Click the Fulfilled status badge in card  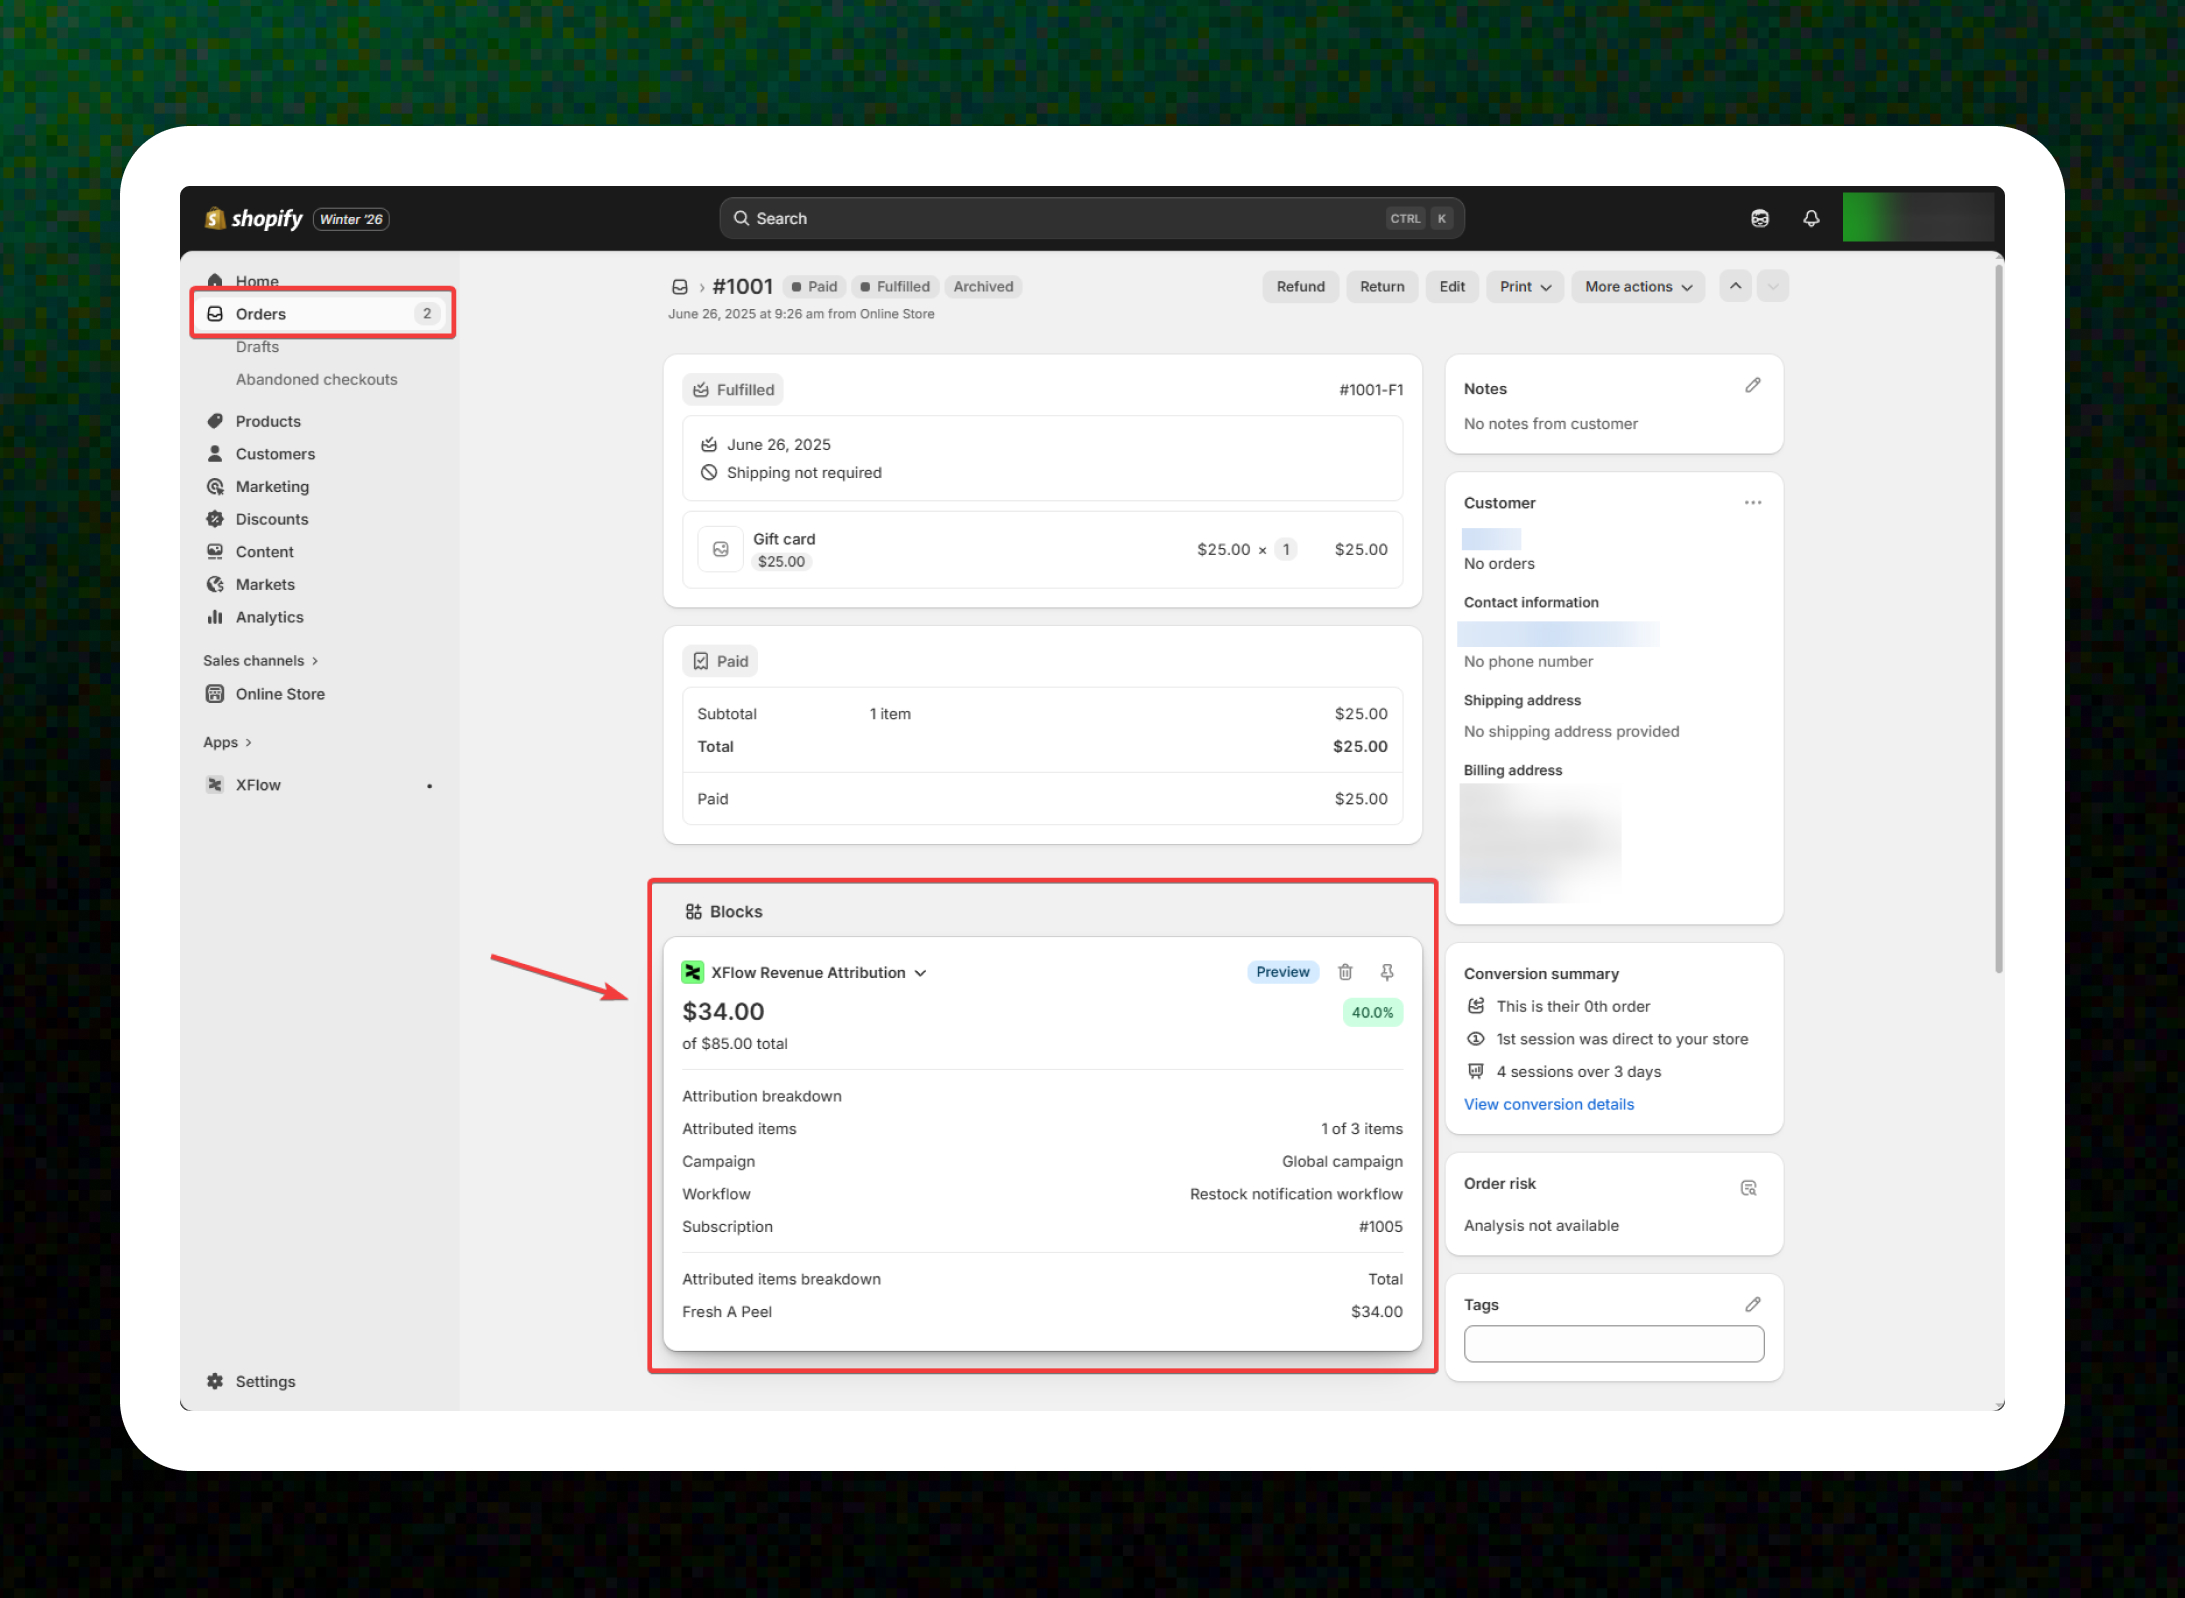tap(733, 390)
